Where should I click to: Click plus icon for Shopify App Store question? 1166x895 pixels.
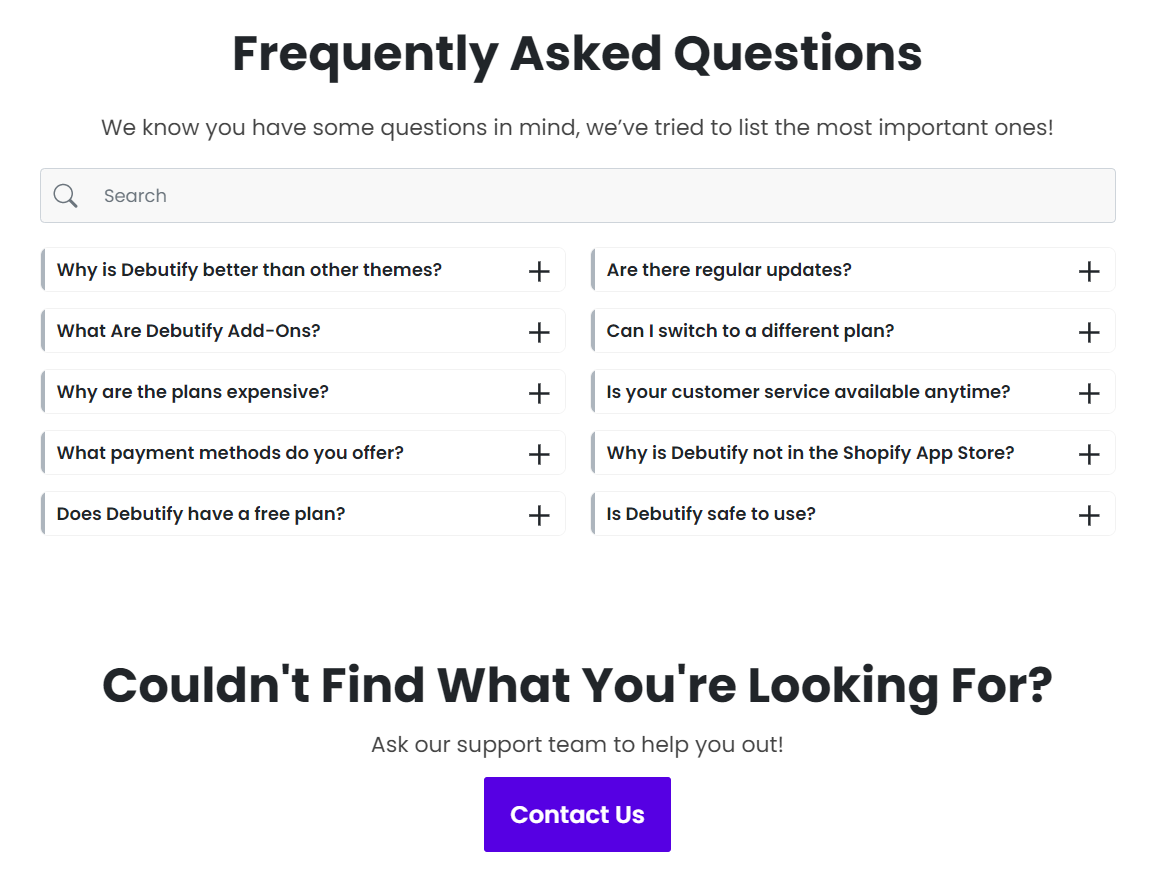[1089, 454]
